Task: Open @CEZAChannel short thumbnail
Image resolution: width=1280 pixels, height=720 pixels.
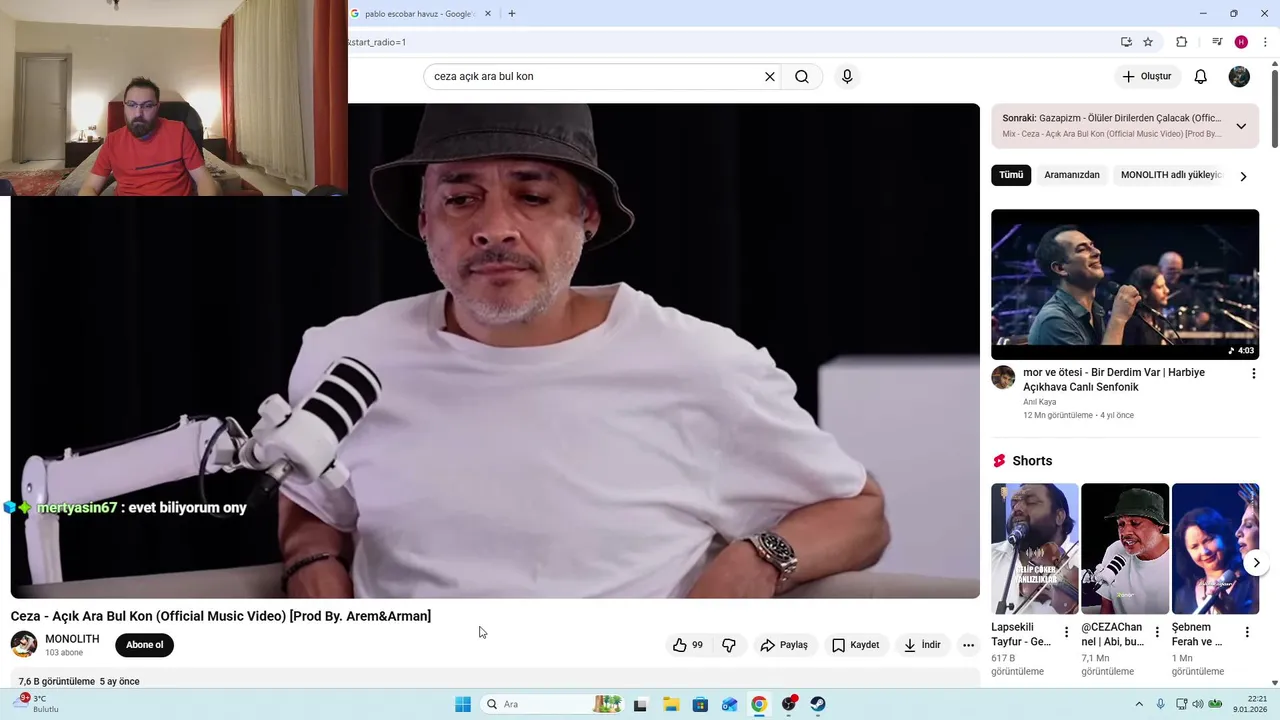Action: [1125, 549]
